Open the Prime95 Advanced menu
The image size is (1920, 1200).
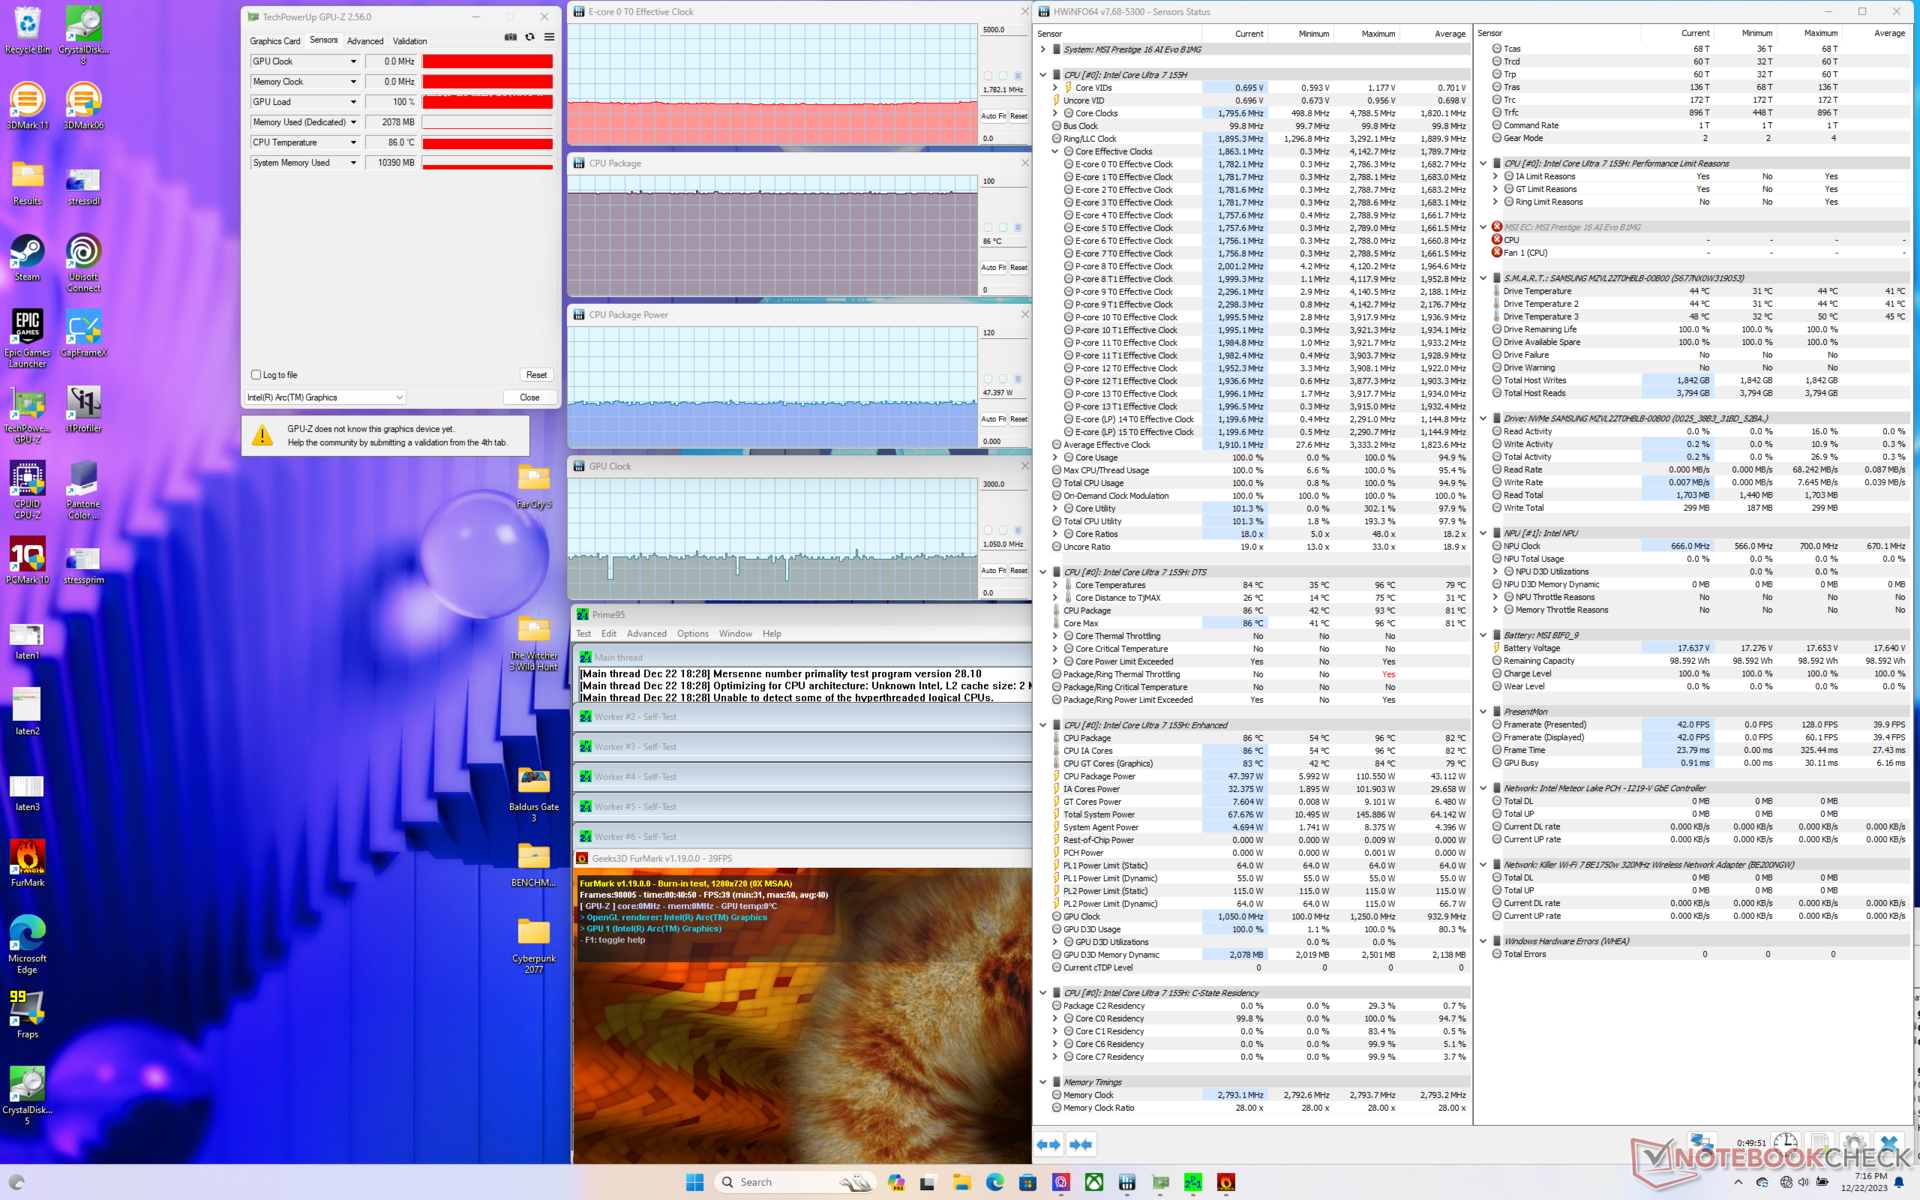point(646,634)
